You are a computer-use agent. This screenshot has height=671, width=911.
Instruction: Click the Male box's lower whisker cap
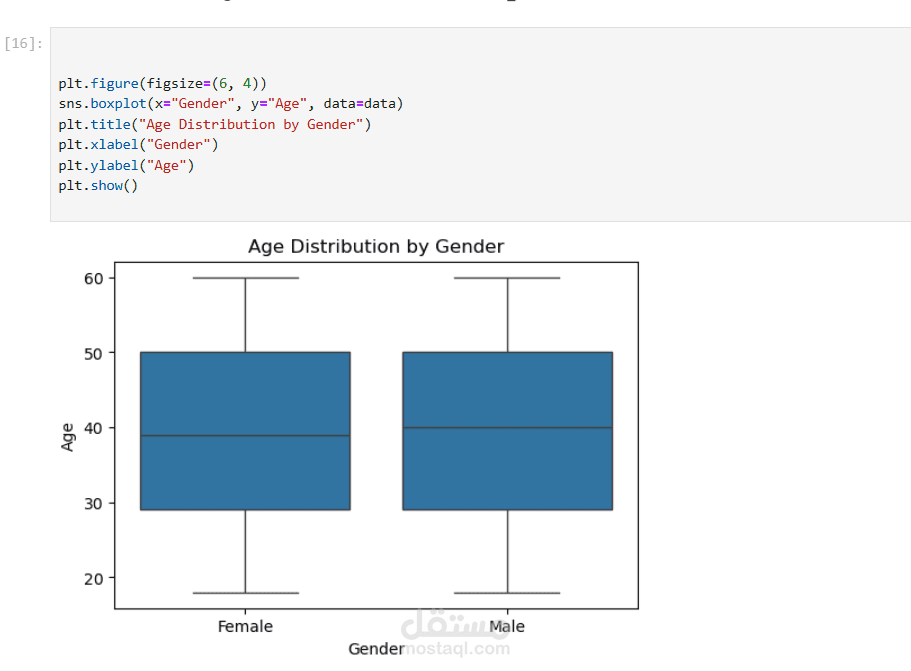[507, 593]
